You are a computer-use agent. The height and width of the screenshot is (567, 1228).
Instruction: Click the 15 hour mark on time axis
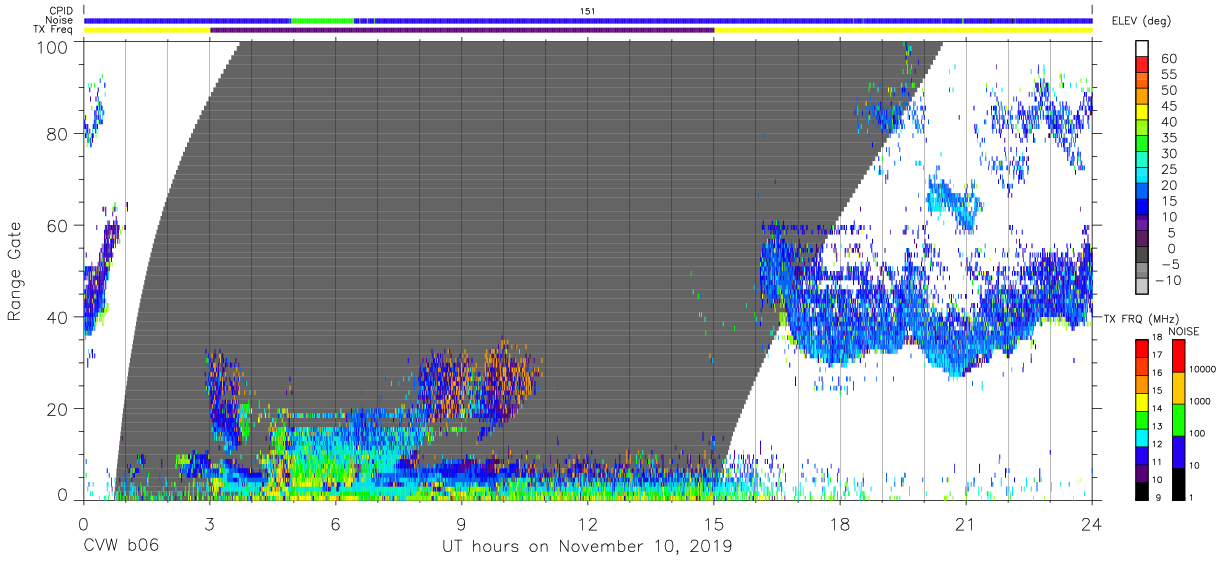[x=713, y=524]
